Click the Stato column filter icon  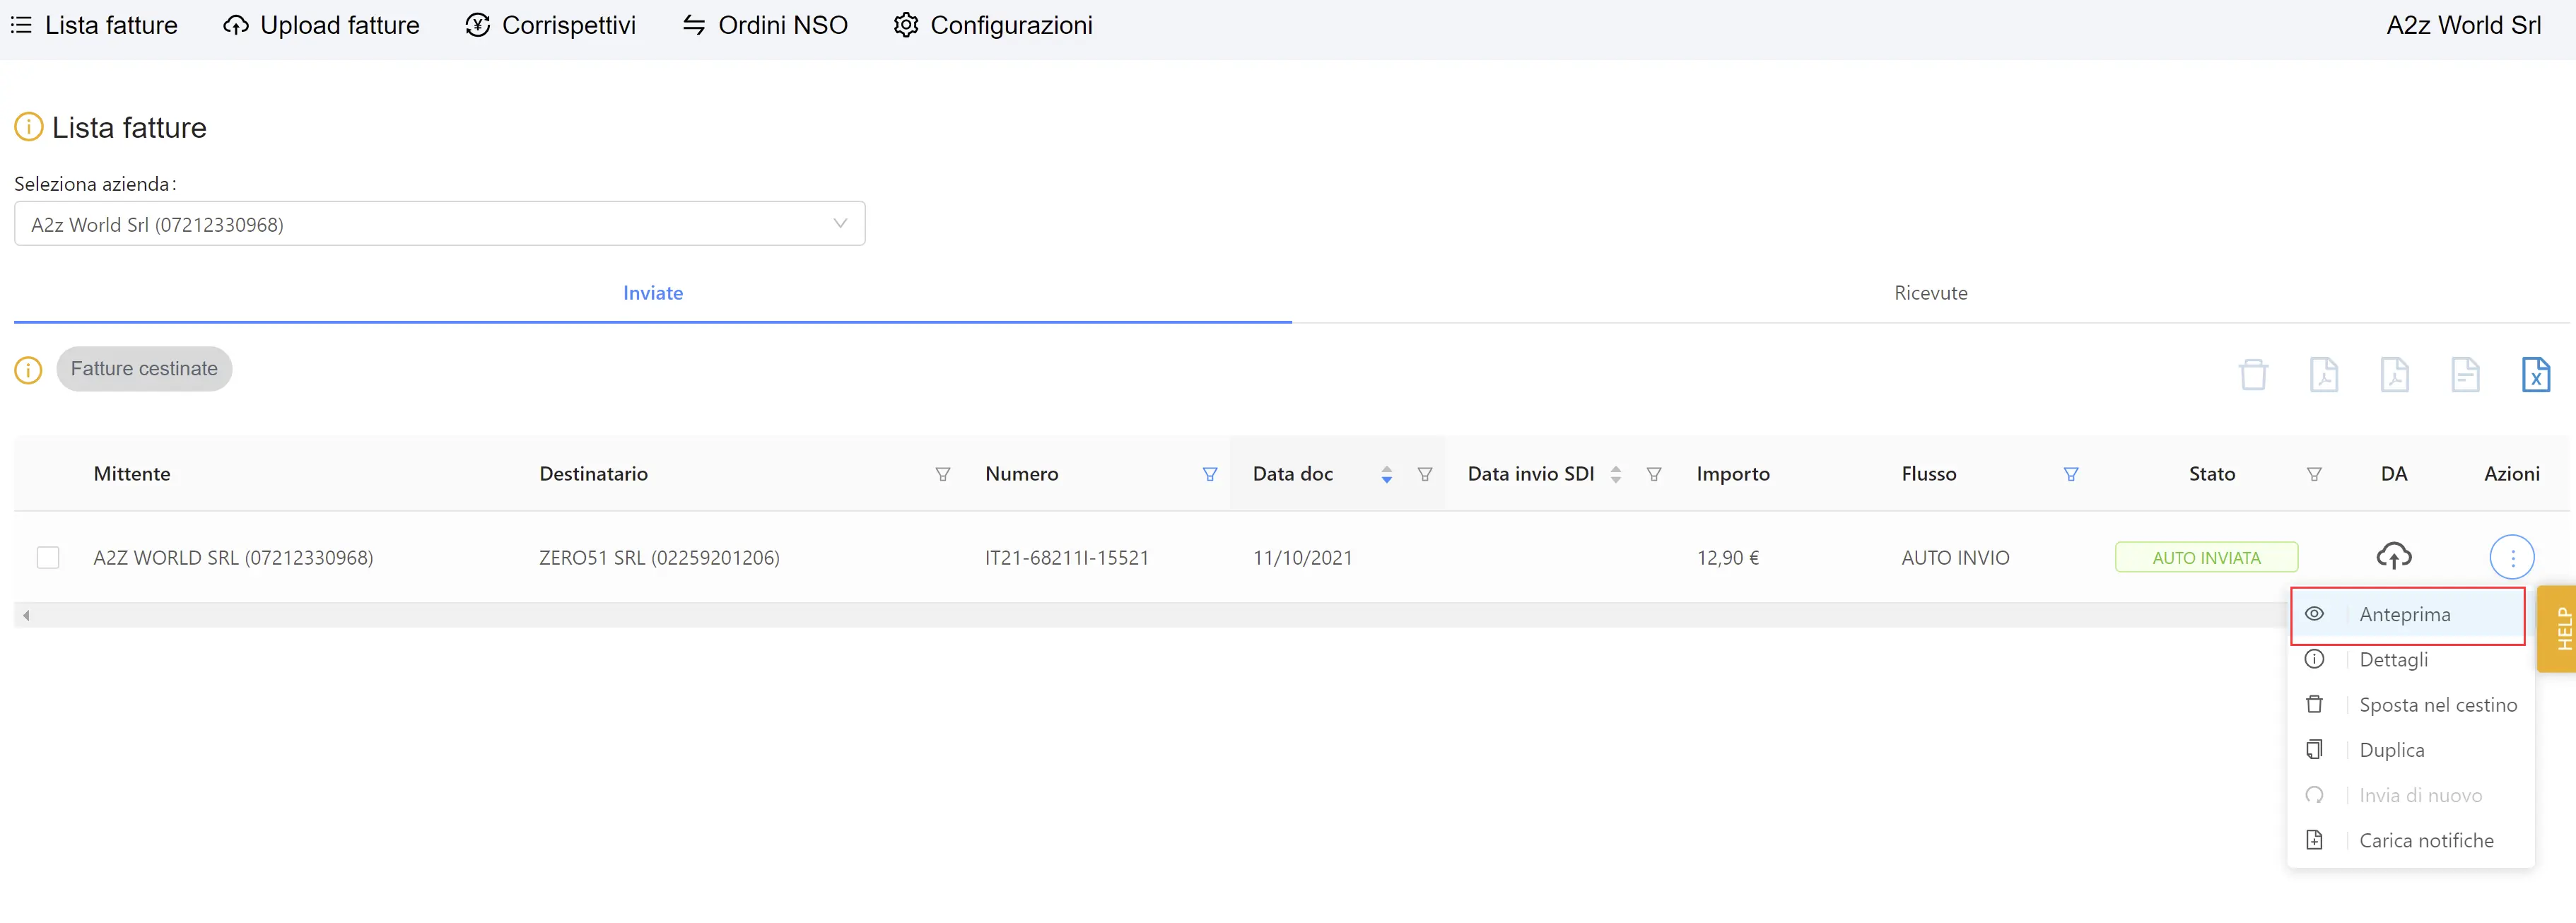(2313, 474)
